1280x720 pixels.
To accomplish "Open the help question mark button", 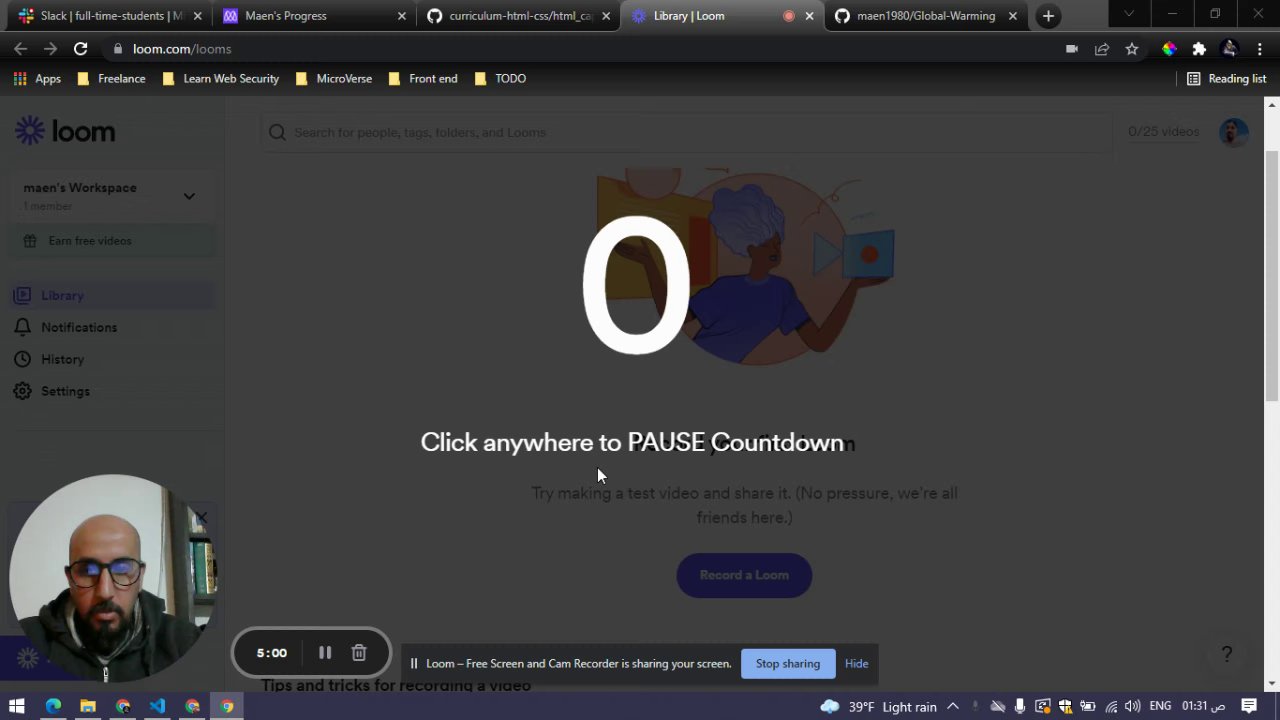I will click(x=1227, y=654).
